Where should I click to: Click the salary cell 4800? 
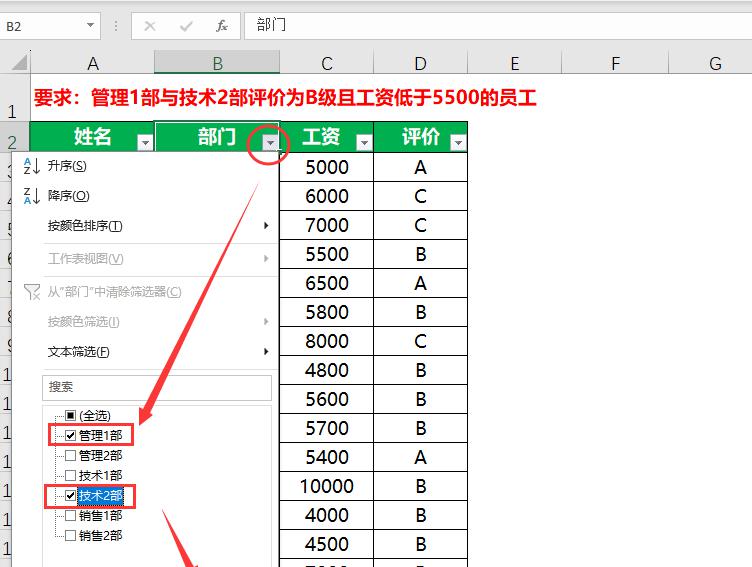click(x=327, y=370)
